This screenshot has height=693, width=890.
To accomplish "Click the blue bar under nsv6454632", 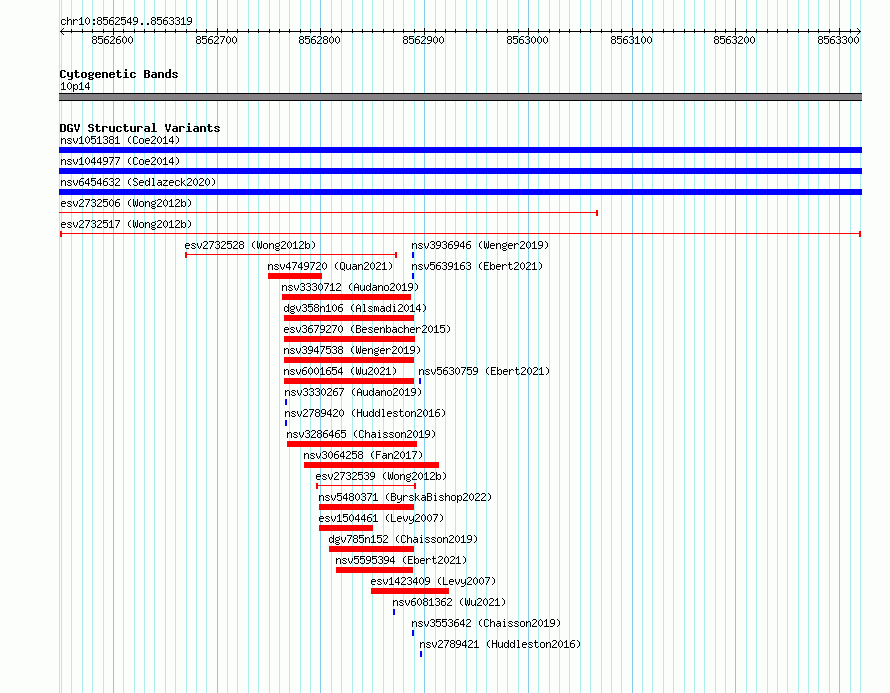I will [x=460, y=192].
